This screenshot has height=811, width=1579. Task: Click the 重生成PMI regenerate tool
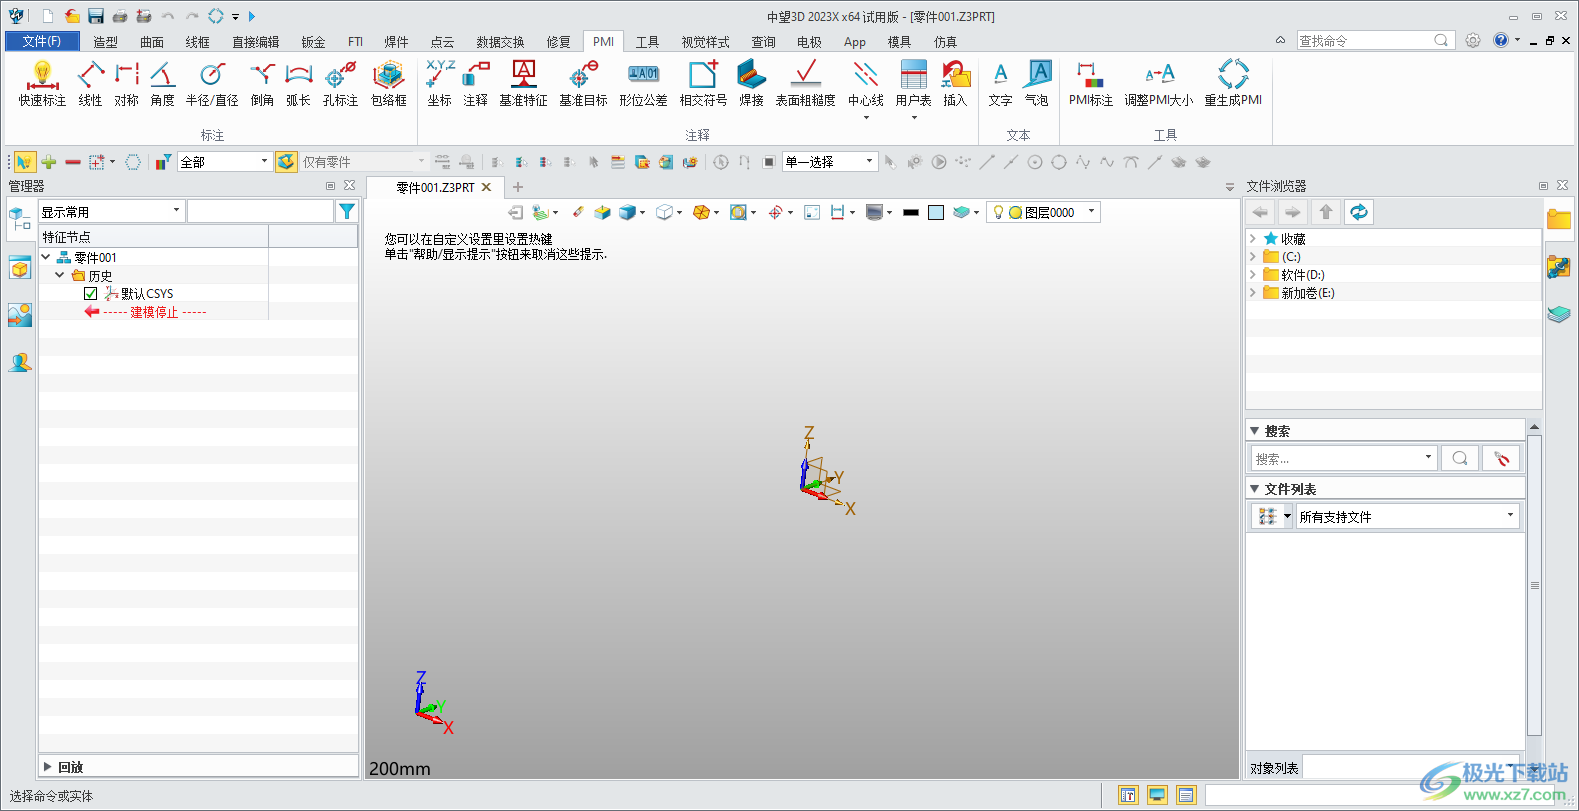point(1233,83)
